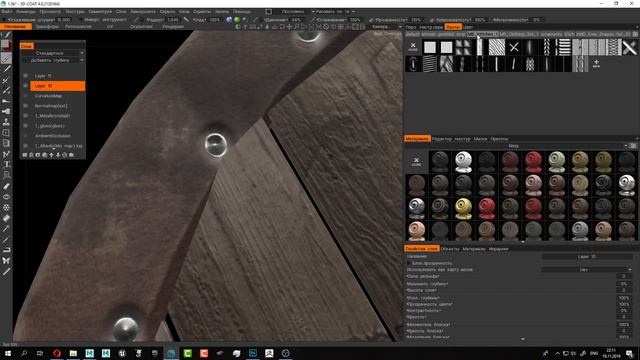Open the 'Камера' dropdown
Image resolution: width=640 pixels, height=360 pixels.
[386, 27]
